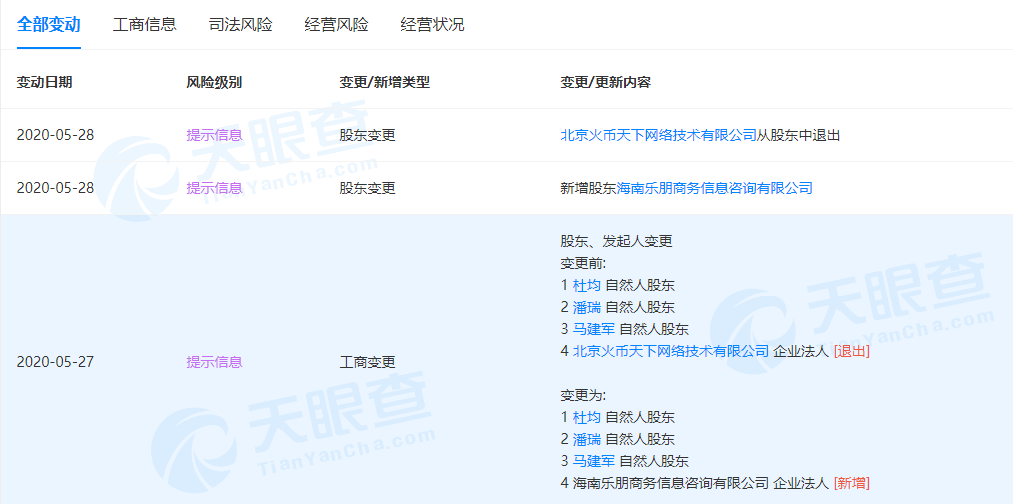Image resolution: width=1013 pixels, height=504 pixels.
Task: Click the 变更/新增类型 column header
Action: (384, 83)
